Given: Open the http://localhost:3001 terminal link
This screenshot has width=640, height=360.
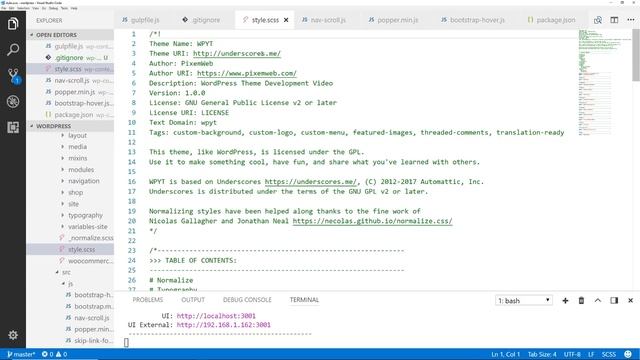Looking at the screenshot, I should [x=216, y=316].
